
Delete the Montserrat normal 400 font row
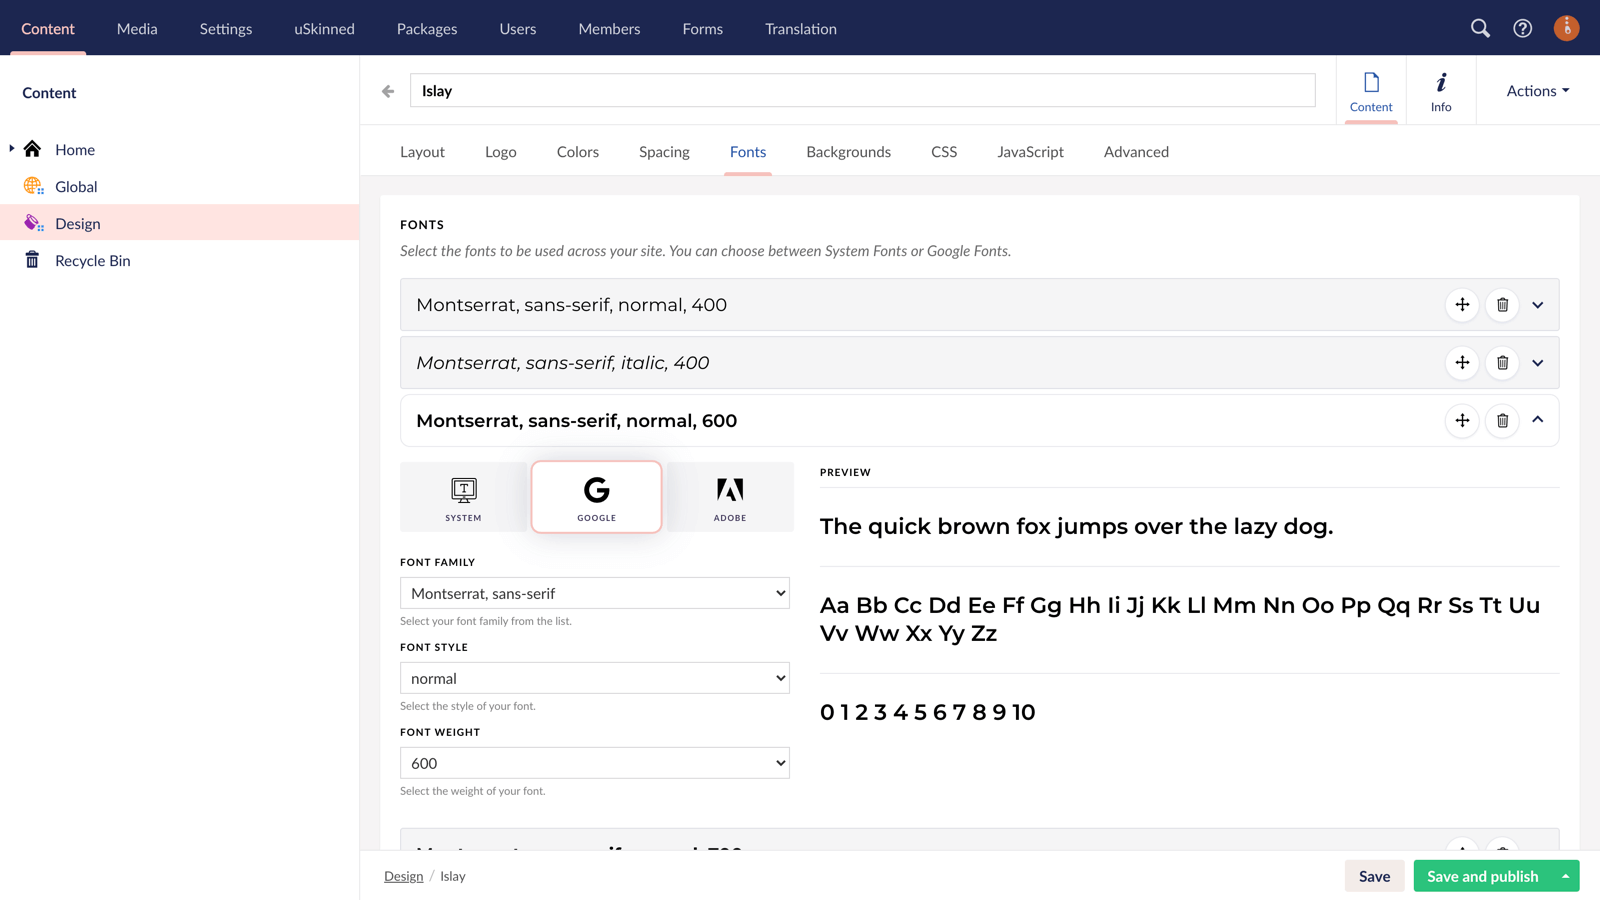(1502, 305)
